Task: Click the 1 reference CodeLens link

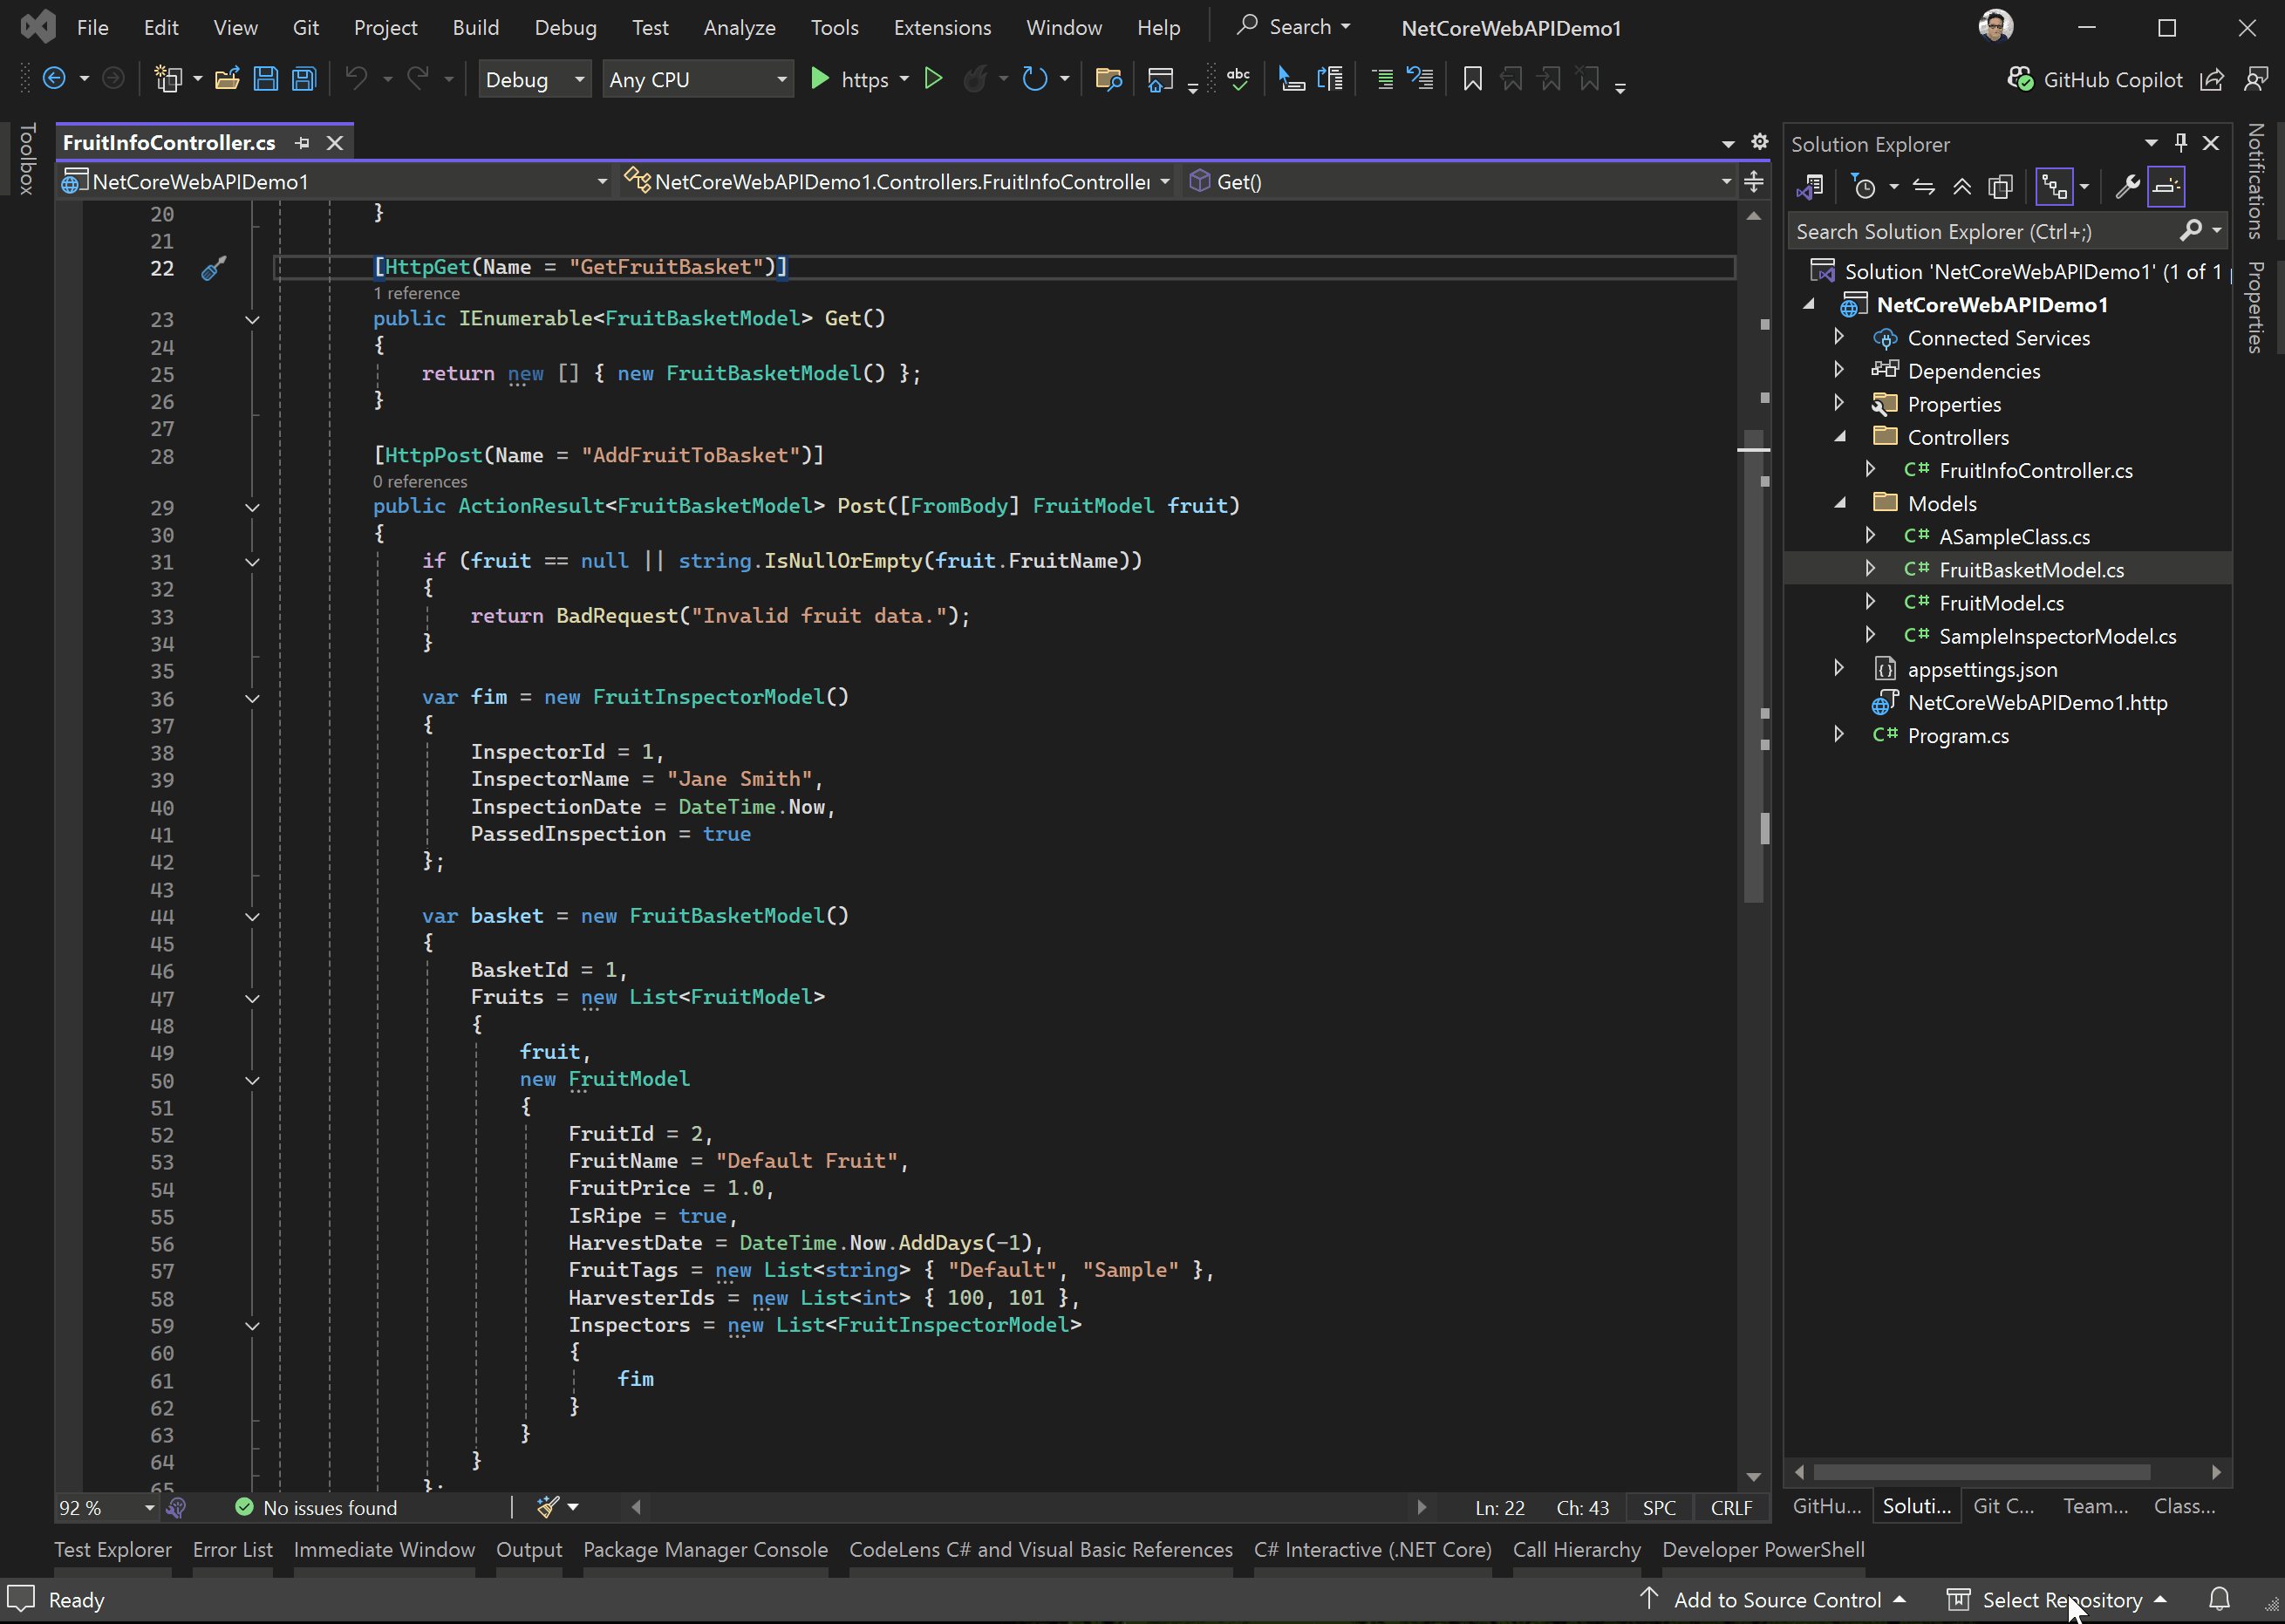Action: (x=416, y=293)
